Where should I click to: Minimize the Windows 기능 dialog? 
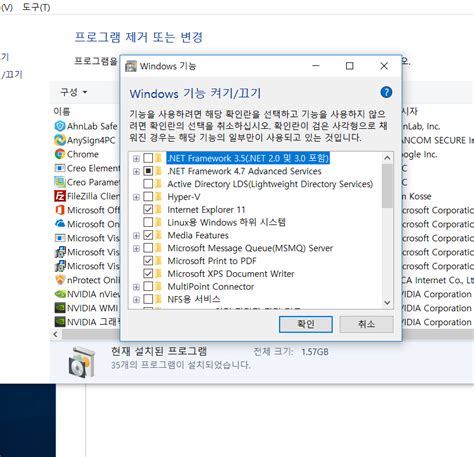pyautogui.click(x=316, y=66)
